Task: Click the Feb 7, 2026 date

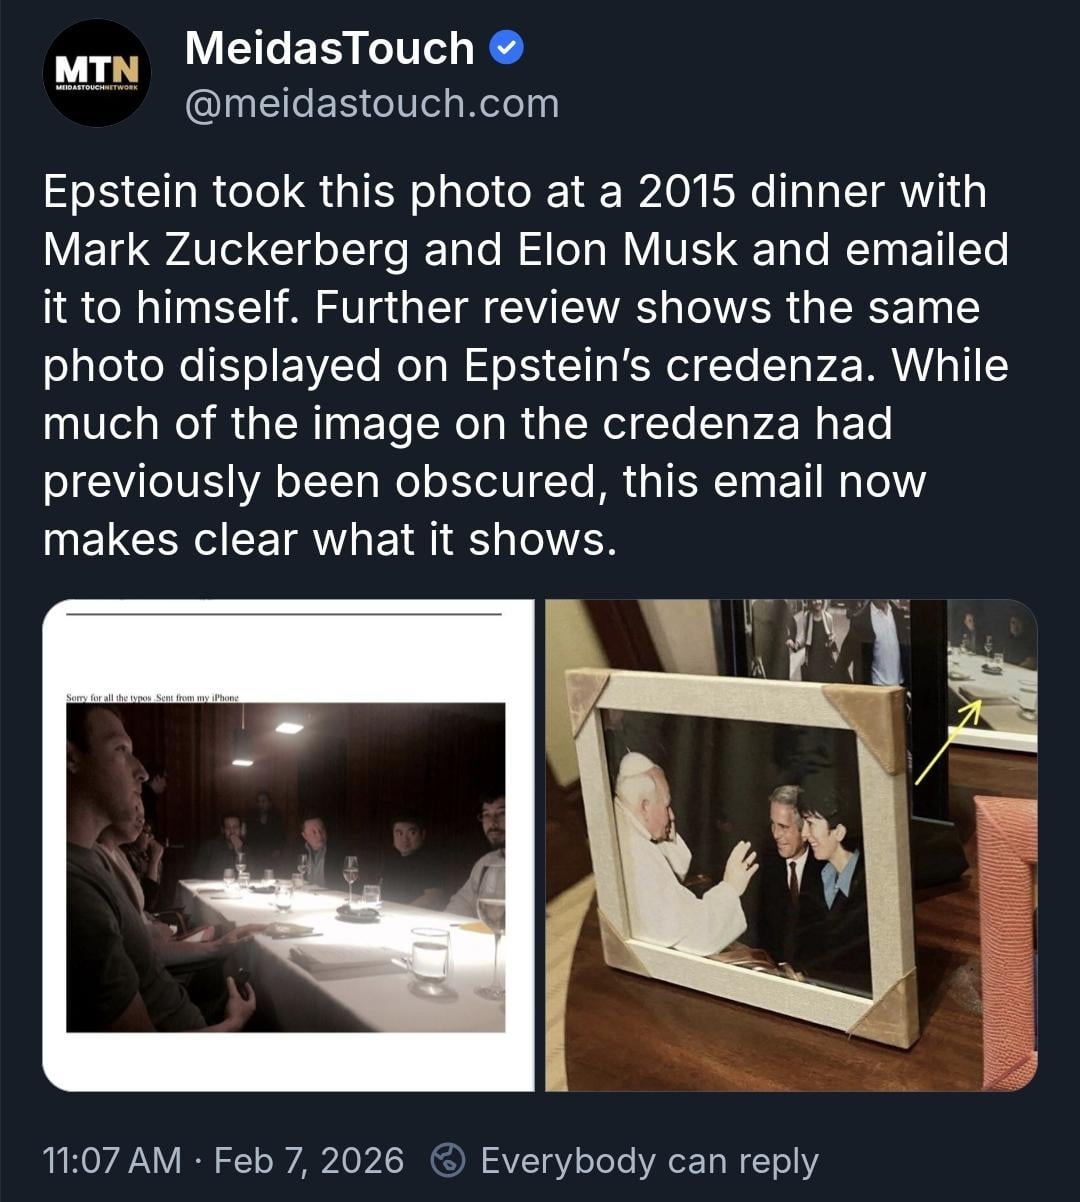Action: pyautogui.click(x=309, y=1160)
